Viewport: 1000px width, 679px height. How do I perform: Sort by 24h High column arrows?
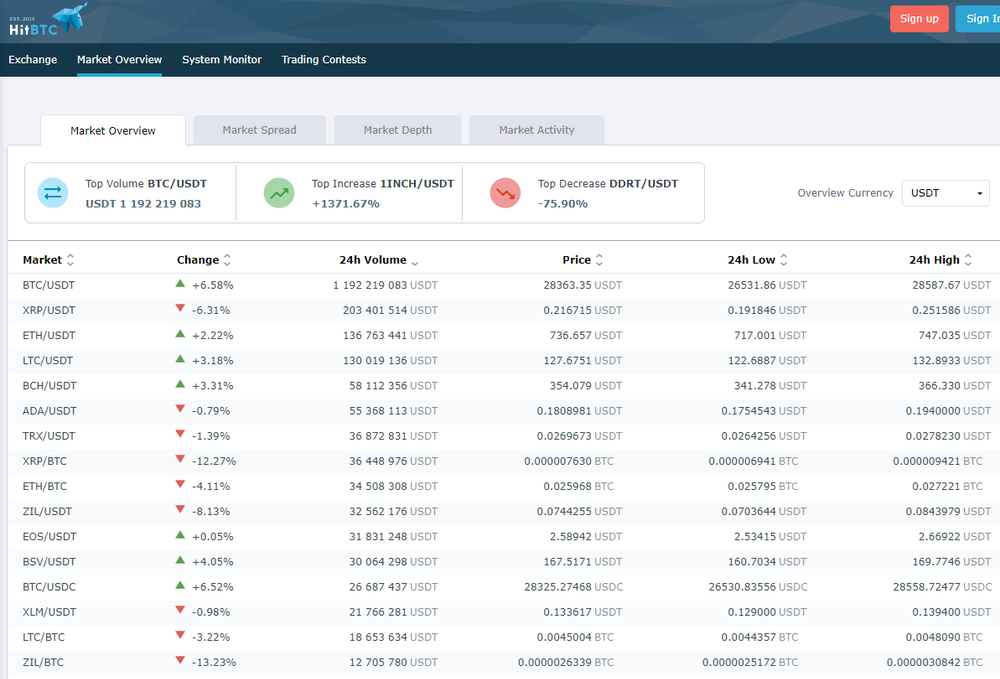coord(968,259)
